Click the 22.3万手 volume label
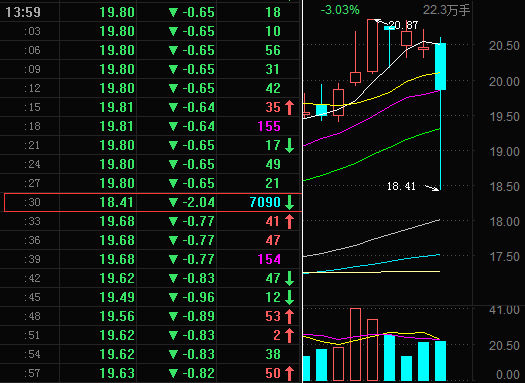This screenshot has width=525, height=383. coord(446,10)
